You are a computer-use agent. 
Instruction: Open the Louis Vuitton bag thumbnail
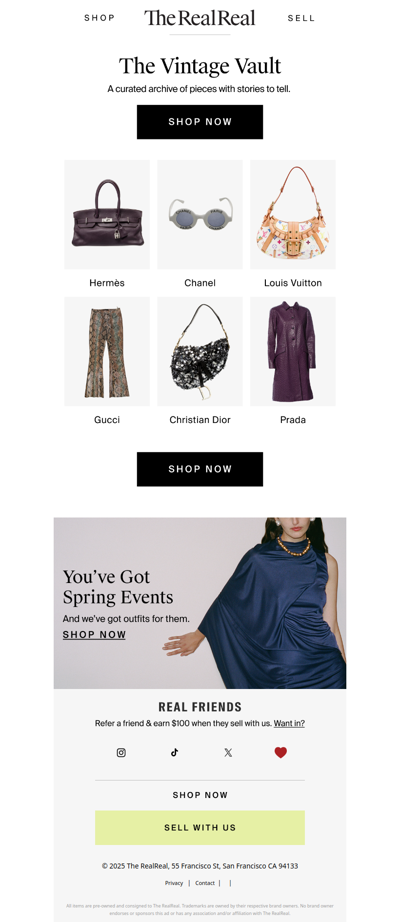(293, 215)
